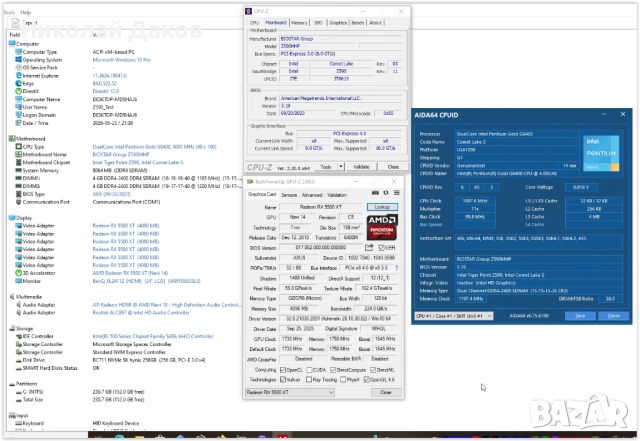
Task: Click the Edge browser icon in summary list
Action: [18, 83]
